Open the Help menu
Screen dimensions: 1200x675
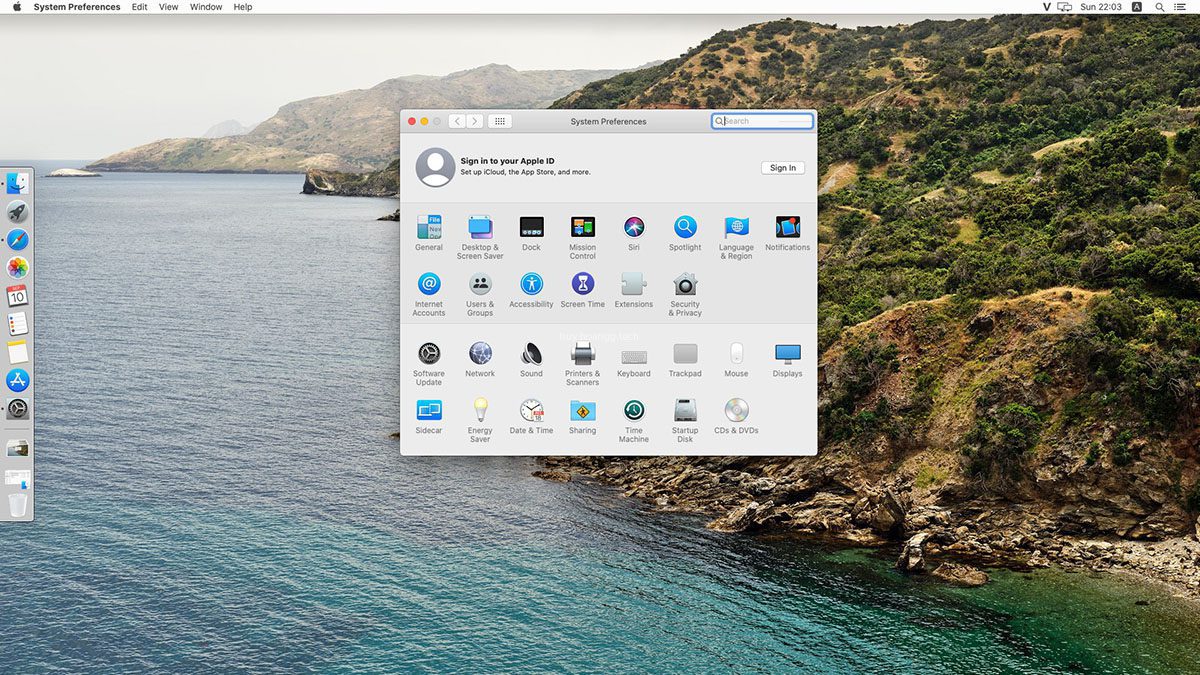[243, 7]
